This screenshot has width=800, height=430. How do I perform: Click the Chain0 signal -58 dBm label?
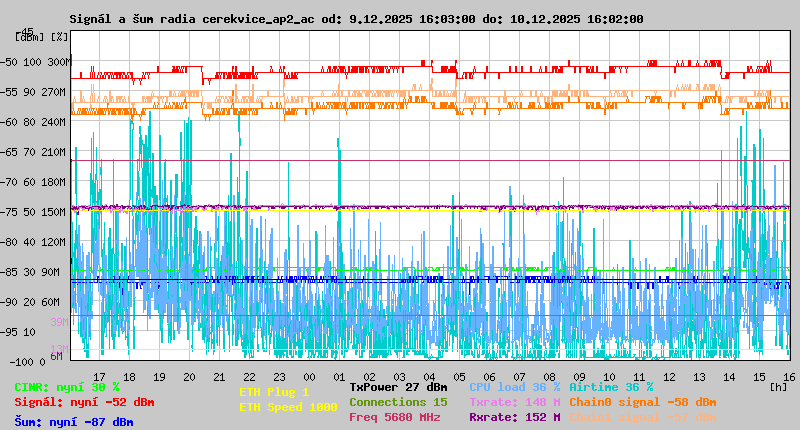click(x=642, y=402)
